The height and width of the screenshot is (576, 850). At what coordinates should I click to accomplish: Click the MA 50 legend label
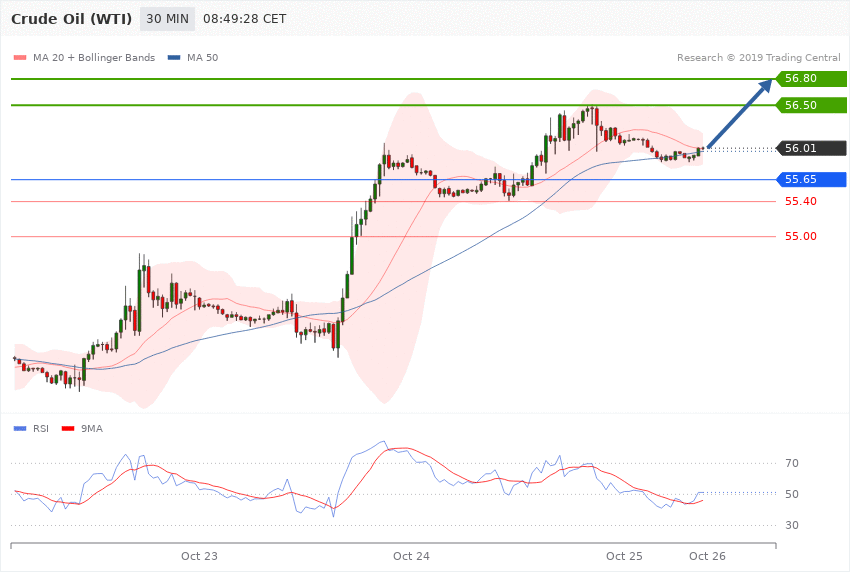(203, 57)
